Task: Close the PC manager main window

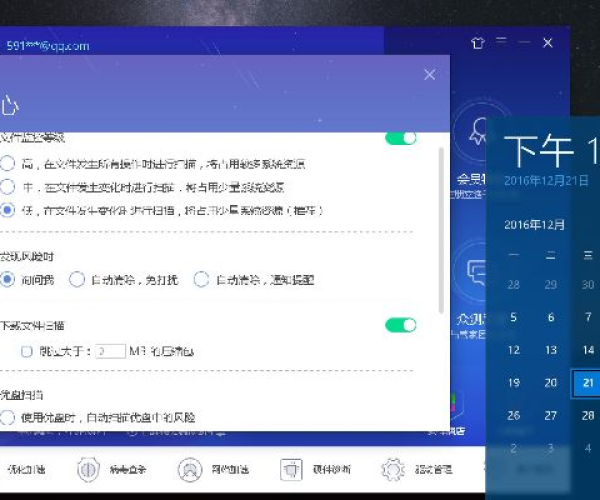Action: (x=548, y=43)
